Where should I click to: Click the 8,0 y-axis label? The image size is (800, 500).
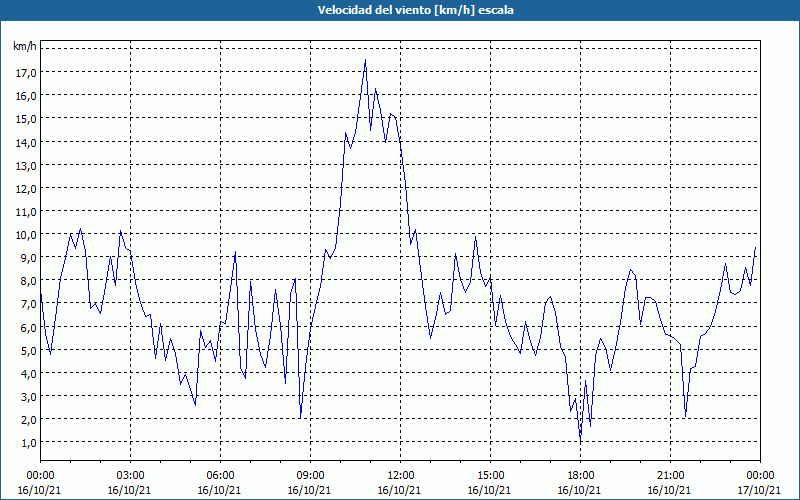(28, 281)
